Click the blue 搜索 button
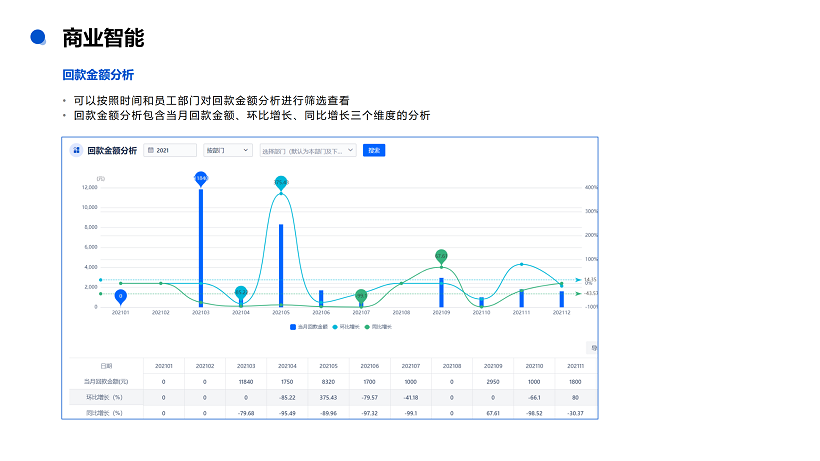This screenshot has height=461, width=820. pyautogui.click(x=374, y=151)
